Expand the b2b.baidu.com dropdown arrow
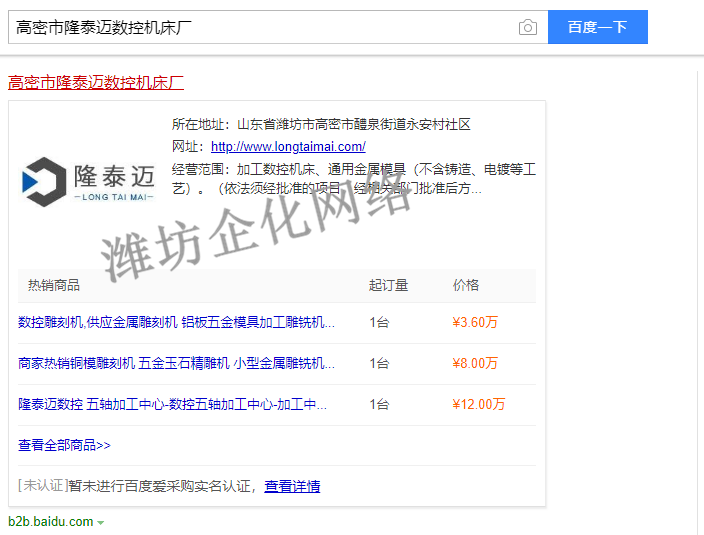704x535 pixels. [101, 523]
